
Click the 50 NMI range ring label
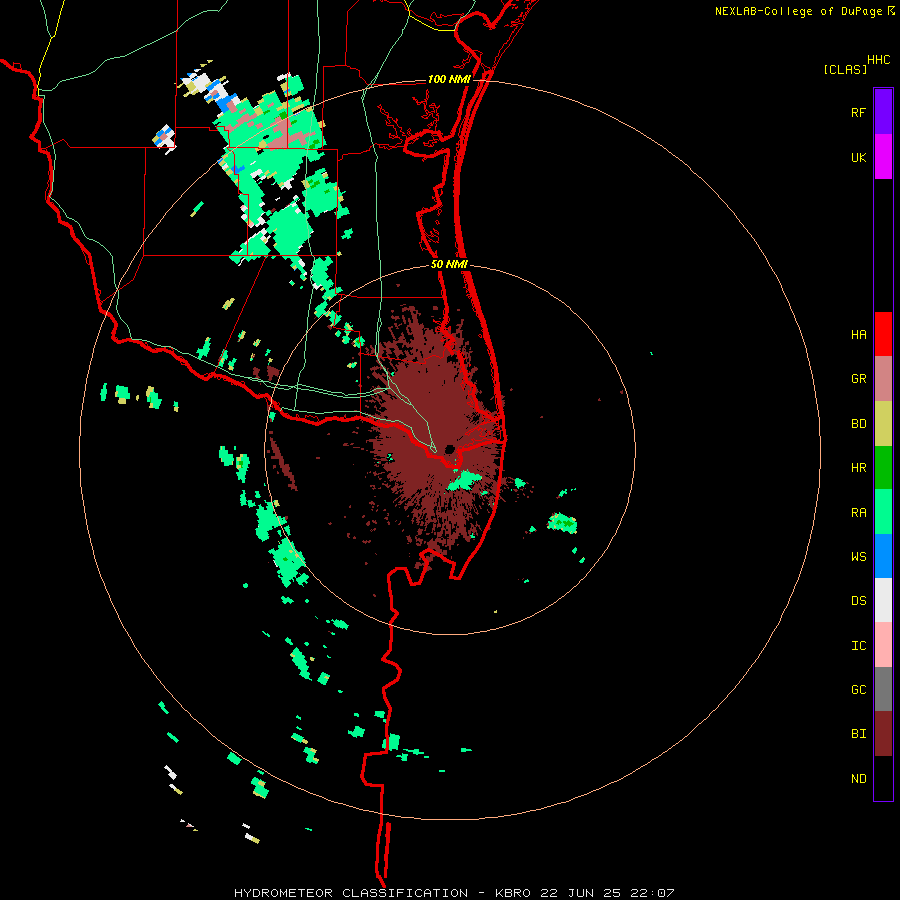coord(449,264)
